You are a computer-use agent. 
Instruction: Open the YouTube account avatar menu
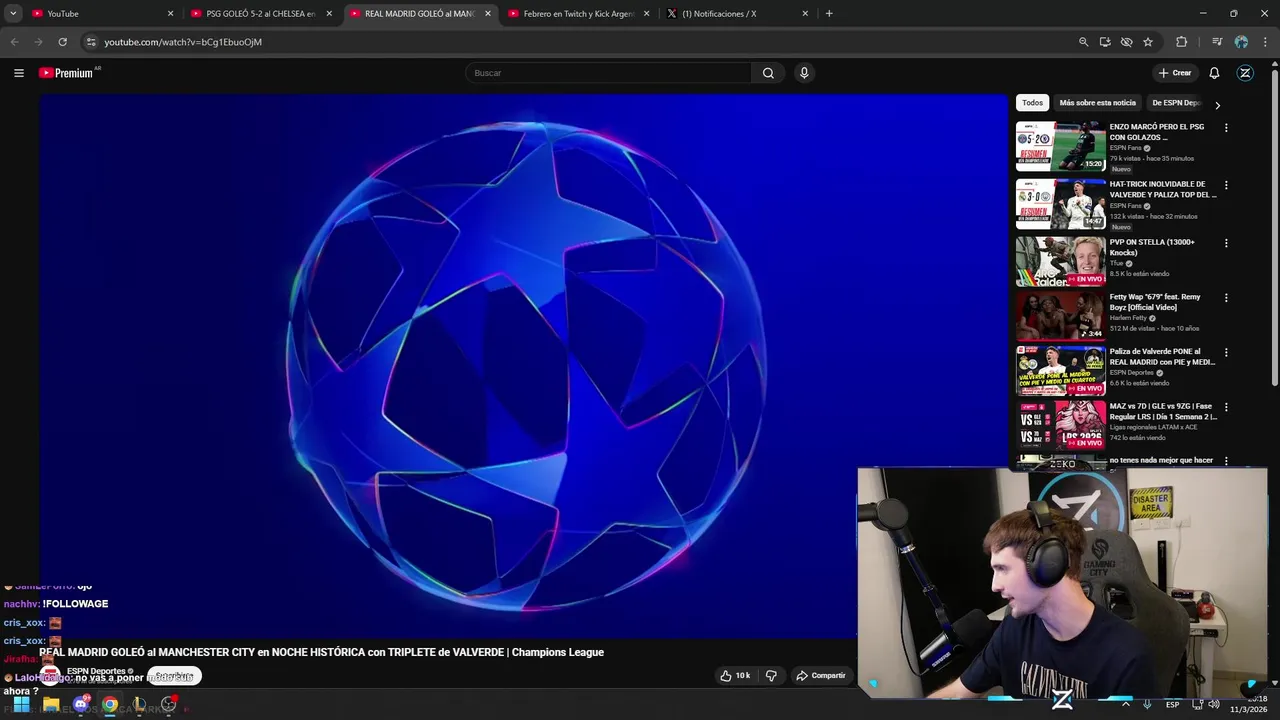pyautogui.click(x=1245, y=73)
